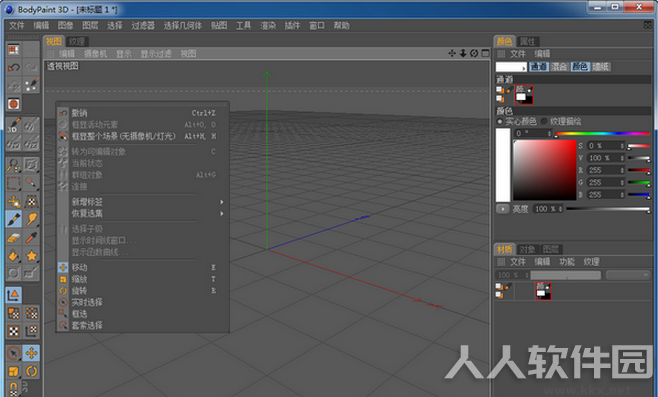Viewport: 658px width, 397px height.
Task: Select the Eraser tool
Action: [x=14, y=238]
